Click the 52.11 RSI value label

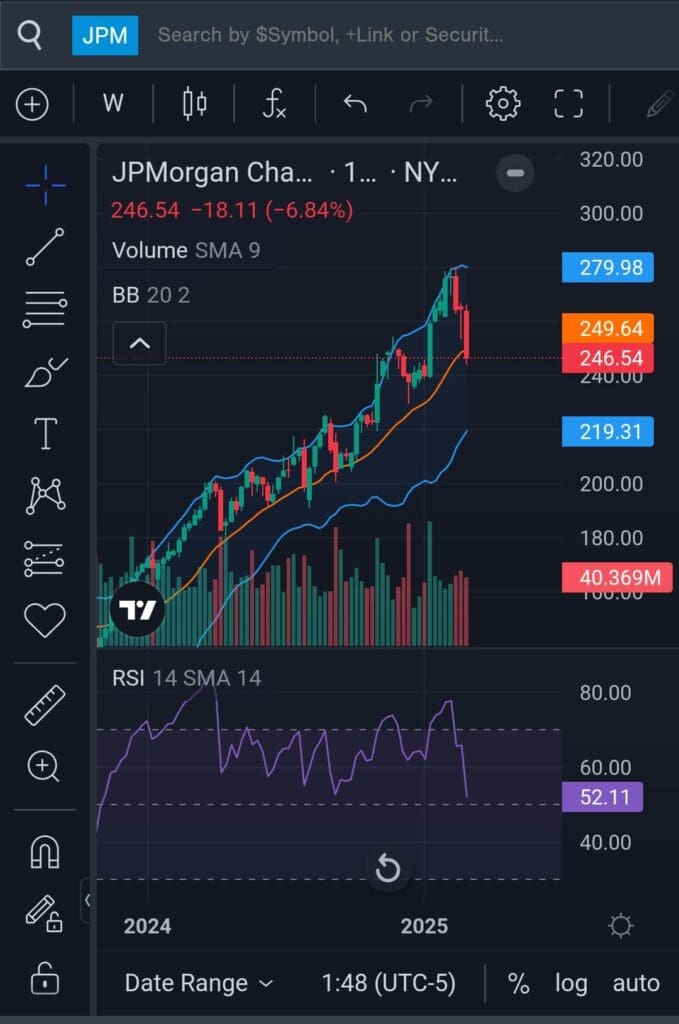click(603, 797)
